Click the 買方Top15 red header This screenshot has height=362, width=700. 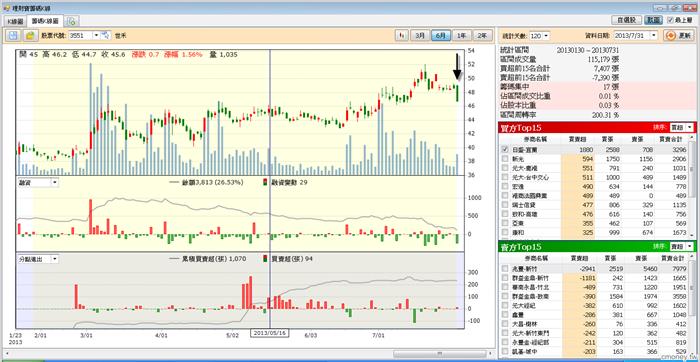point(597,128)
